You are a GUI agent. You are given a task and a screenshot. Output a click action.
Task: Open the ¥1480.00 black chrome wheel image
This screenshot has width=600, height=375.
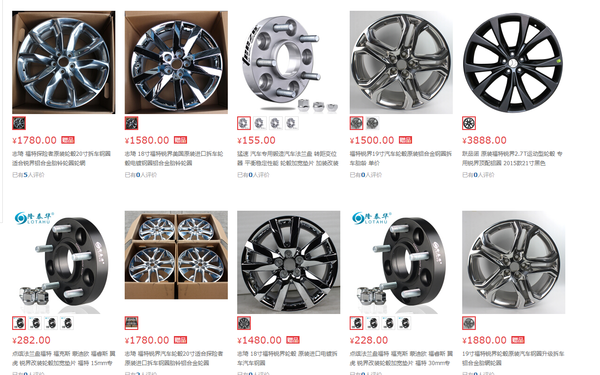[289, 262]
